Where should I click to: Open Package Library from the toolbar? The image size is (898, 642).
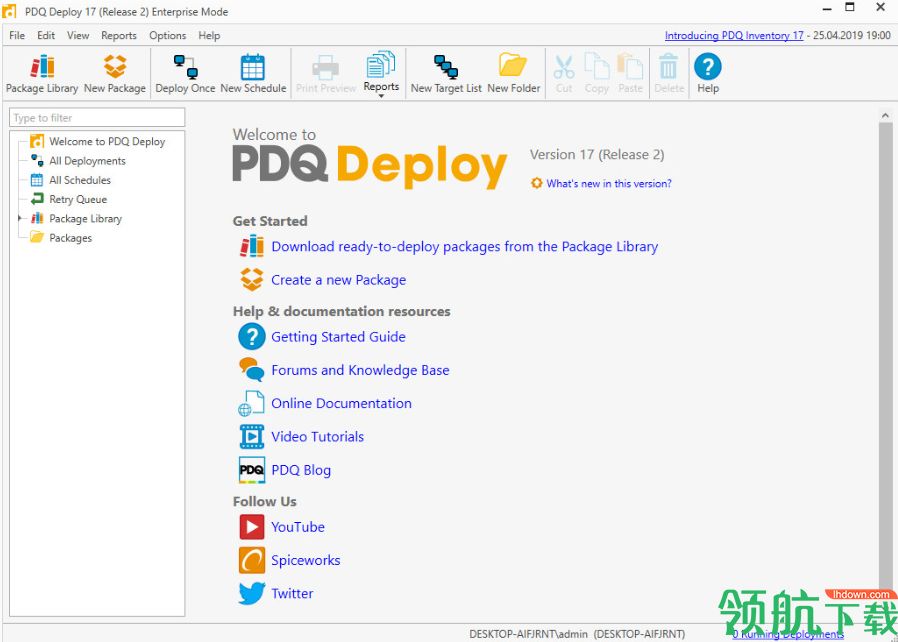click(x=42, y=74)
